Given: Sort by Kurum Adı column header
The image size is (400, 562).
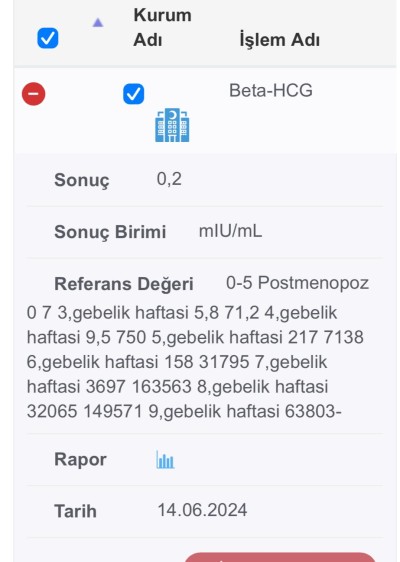Looking at the screenshot, I should tap(162, 27).
